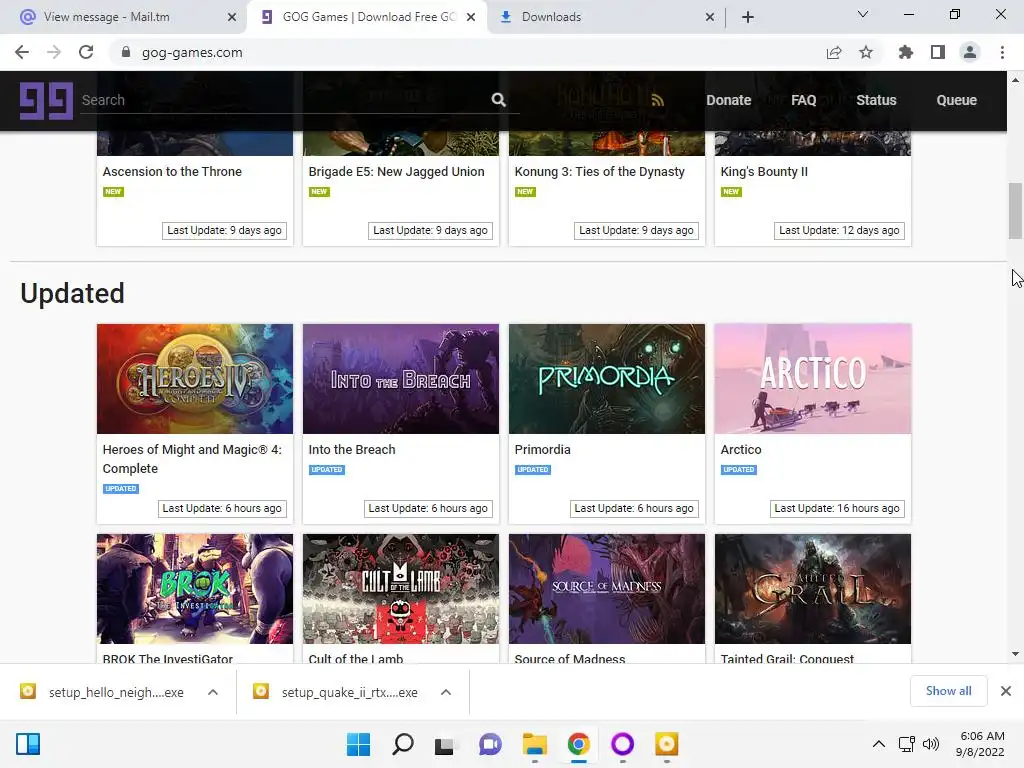The height and width of the screenshot is (768, 1024).
Task: Open the volume control in tray
Action: tap(931, 744)
